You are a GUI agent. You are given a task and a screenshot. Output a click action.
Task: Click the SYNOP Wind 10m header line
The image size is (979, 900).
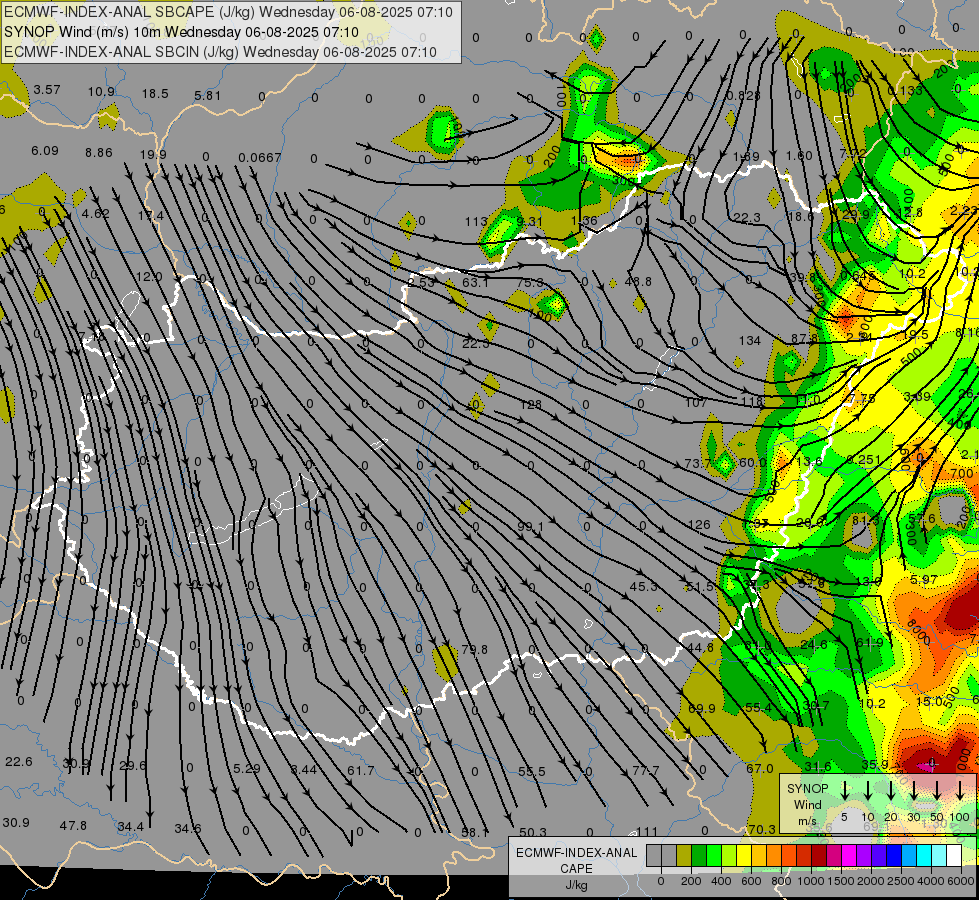tap(181, 32)
